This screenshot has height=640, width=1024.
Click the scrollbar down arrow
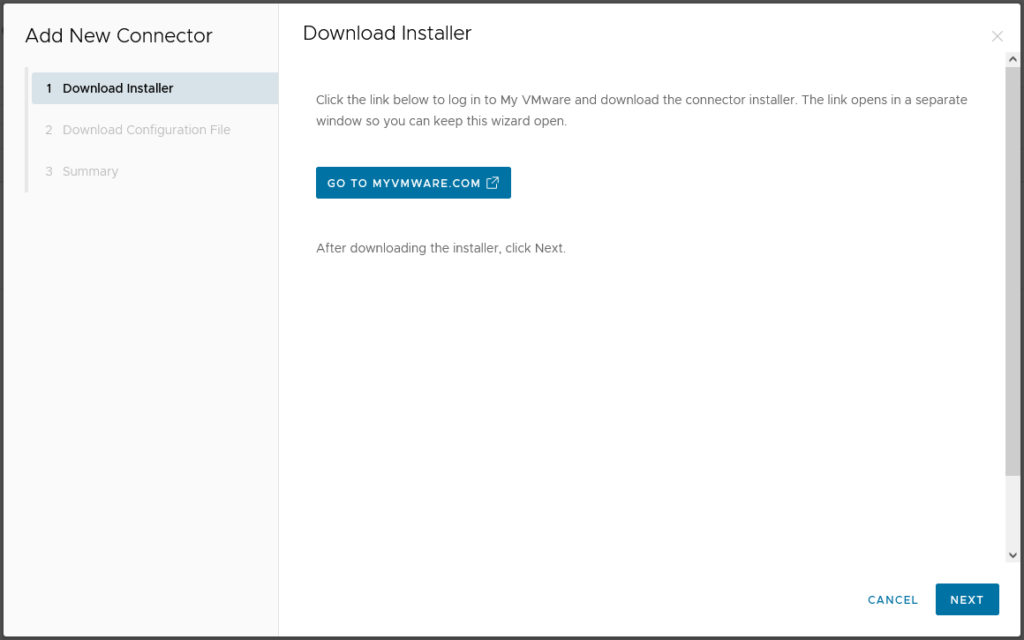click(1012, 555)
